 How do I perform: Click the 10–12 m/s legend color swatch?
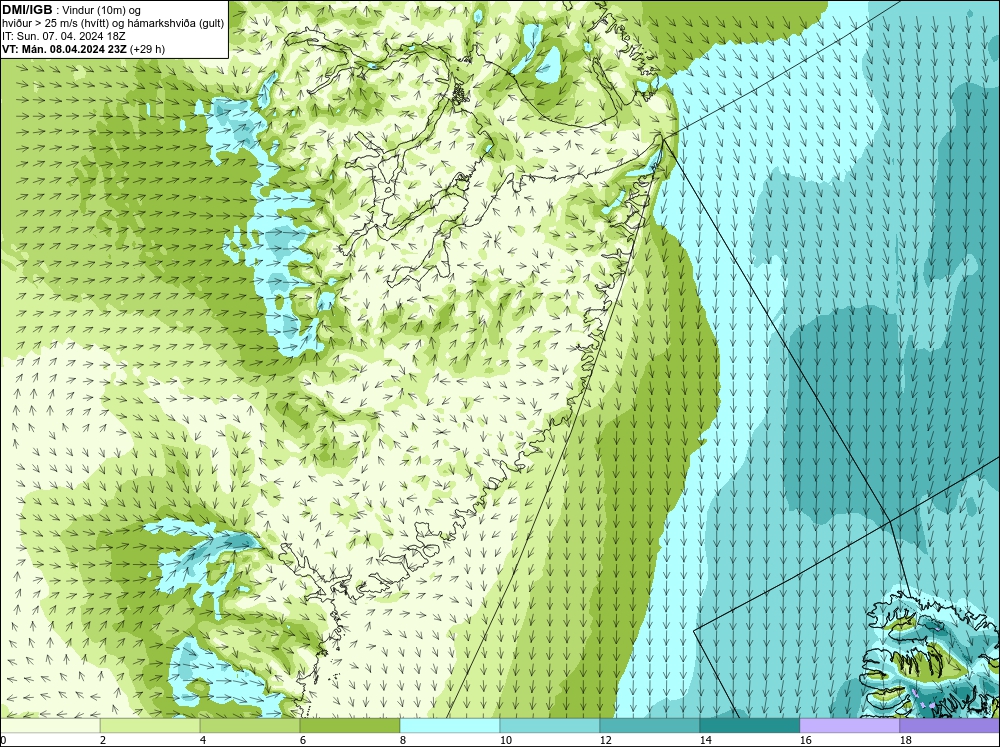pos(550,726)
